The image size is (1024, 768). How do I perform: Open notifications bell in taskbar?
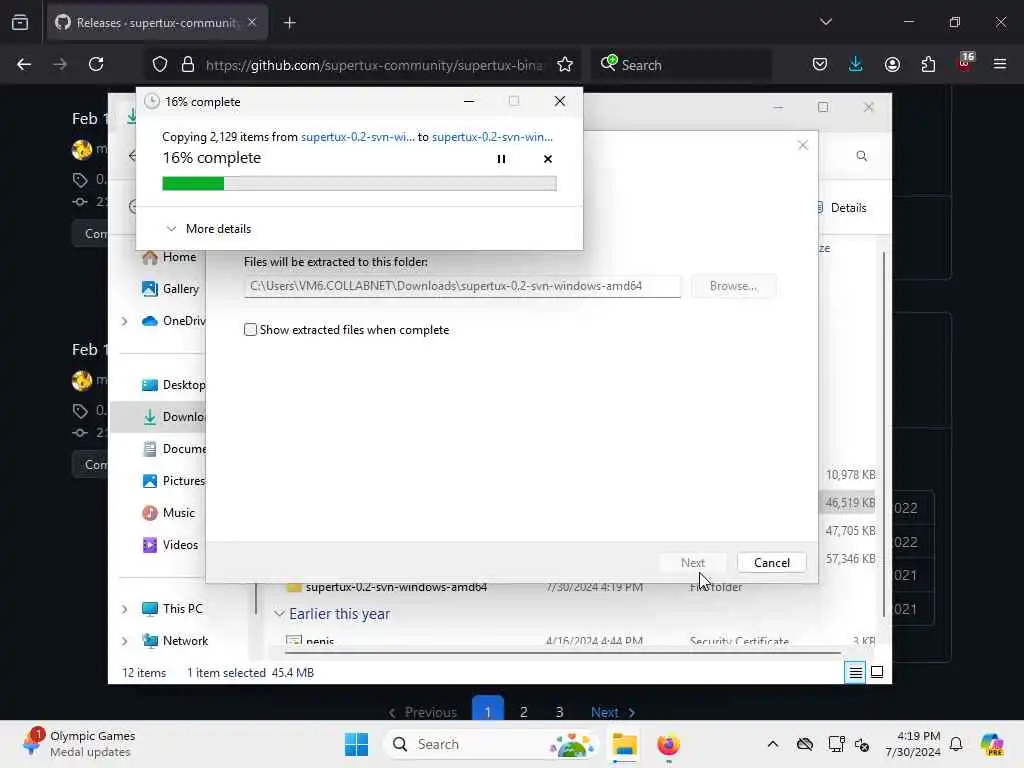[956, 744]
